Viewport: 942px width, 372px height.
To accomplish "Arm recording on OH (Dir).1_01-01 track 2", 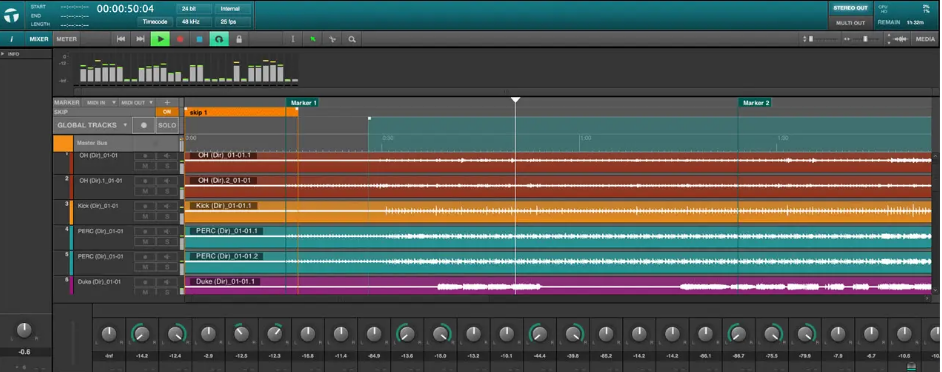I will tap(145, 181).
